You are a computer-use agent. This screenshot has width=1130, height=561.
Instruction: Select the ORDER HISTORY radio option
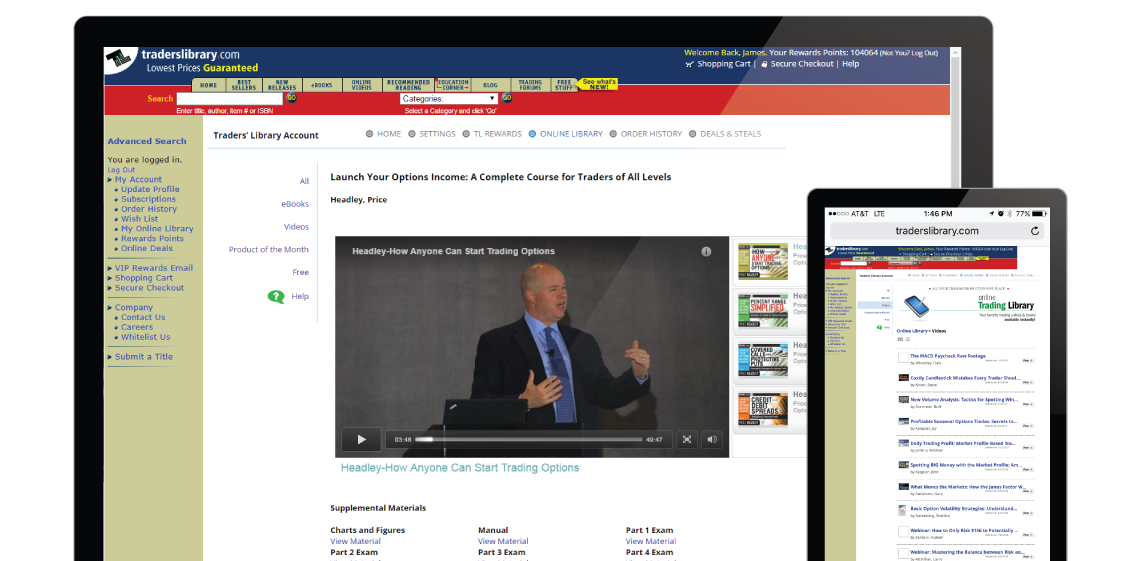(x=612, y=134)
